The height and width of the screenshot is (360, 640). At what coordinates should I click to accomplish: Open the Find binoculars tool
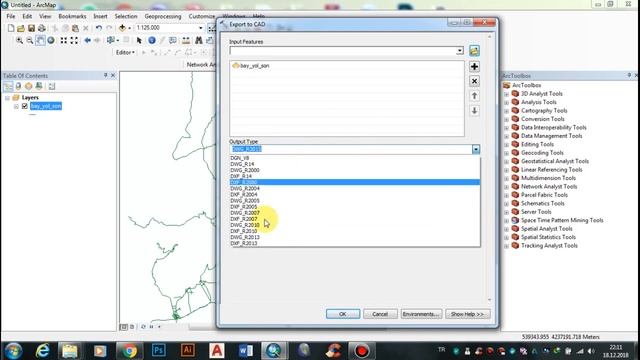pos(199,40)
